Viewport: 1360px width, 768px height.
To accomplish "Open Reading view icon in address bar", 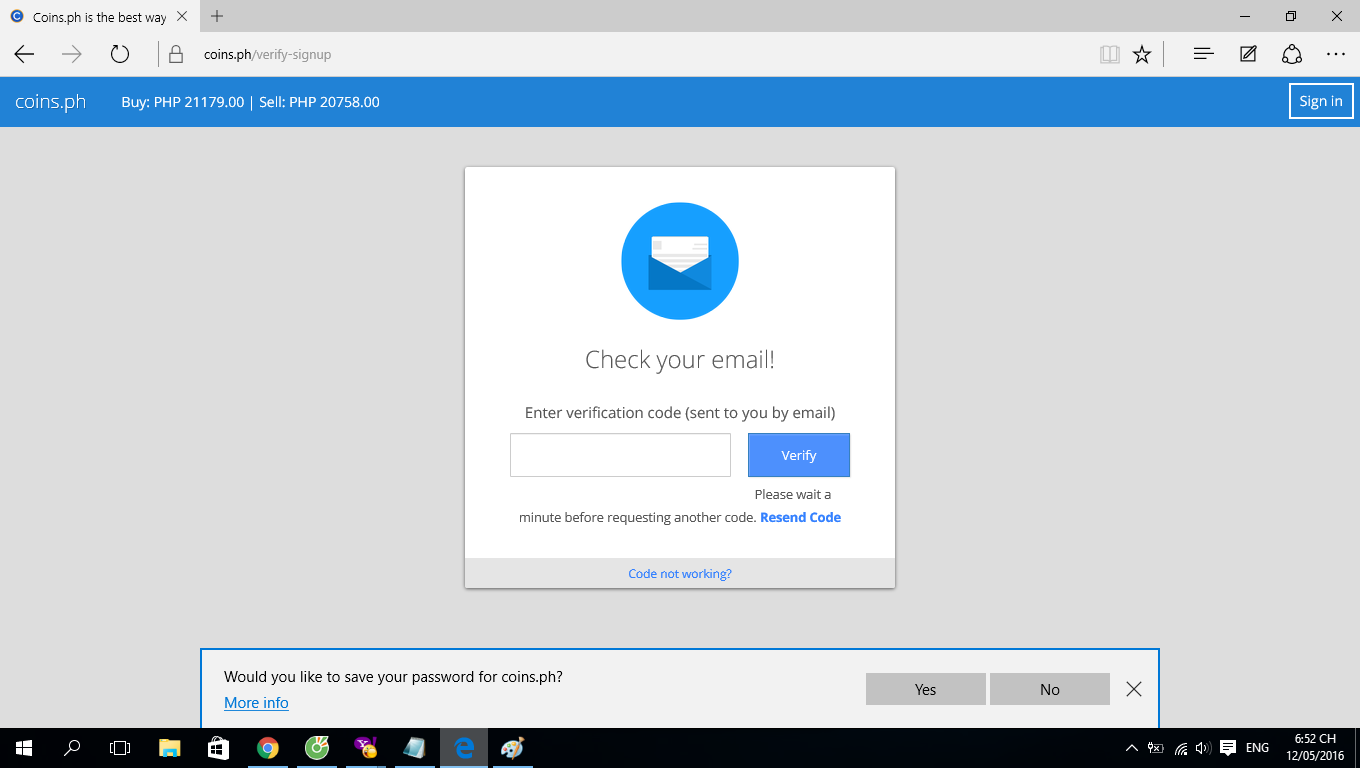I will pyautogui.click(x=1109, y=55).
